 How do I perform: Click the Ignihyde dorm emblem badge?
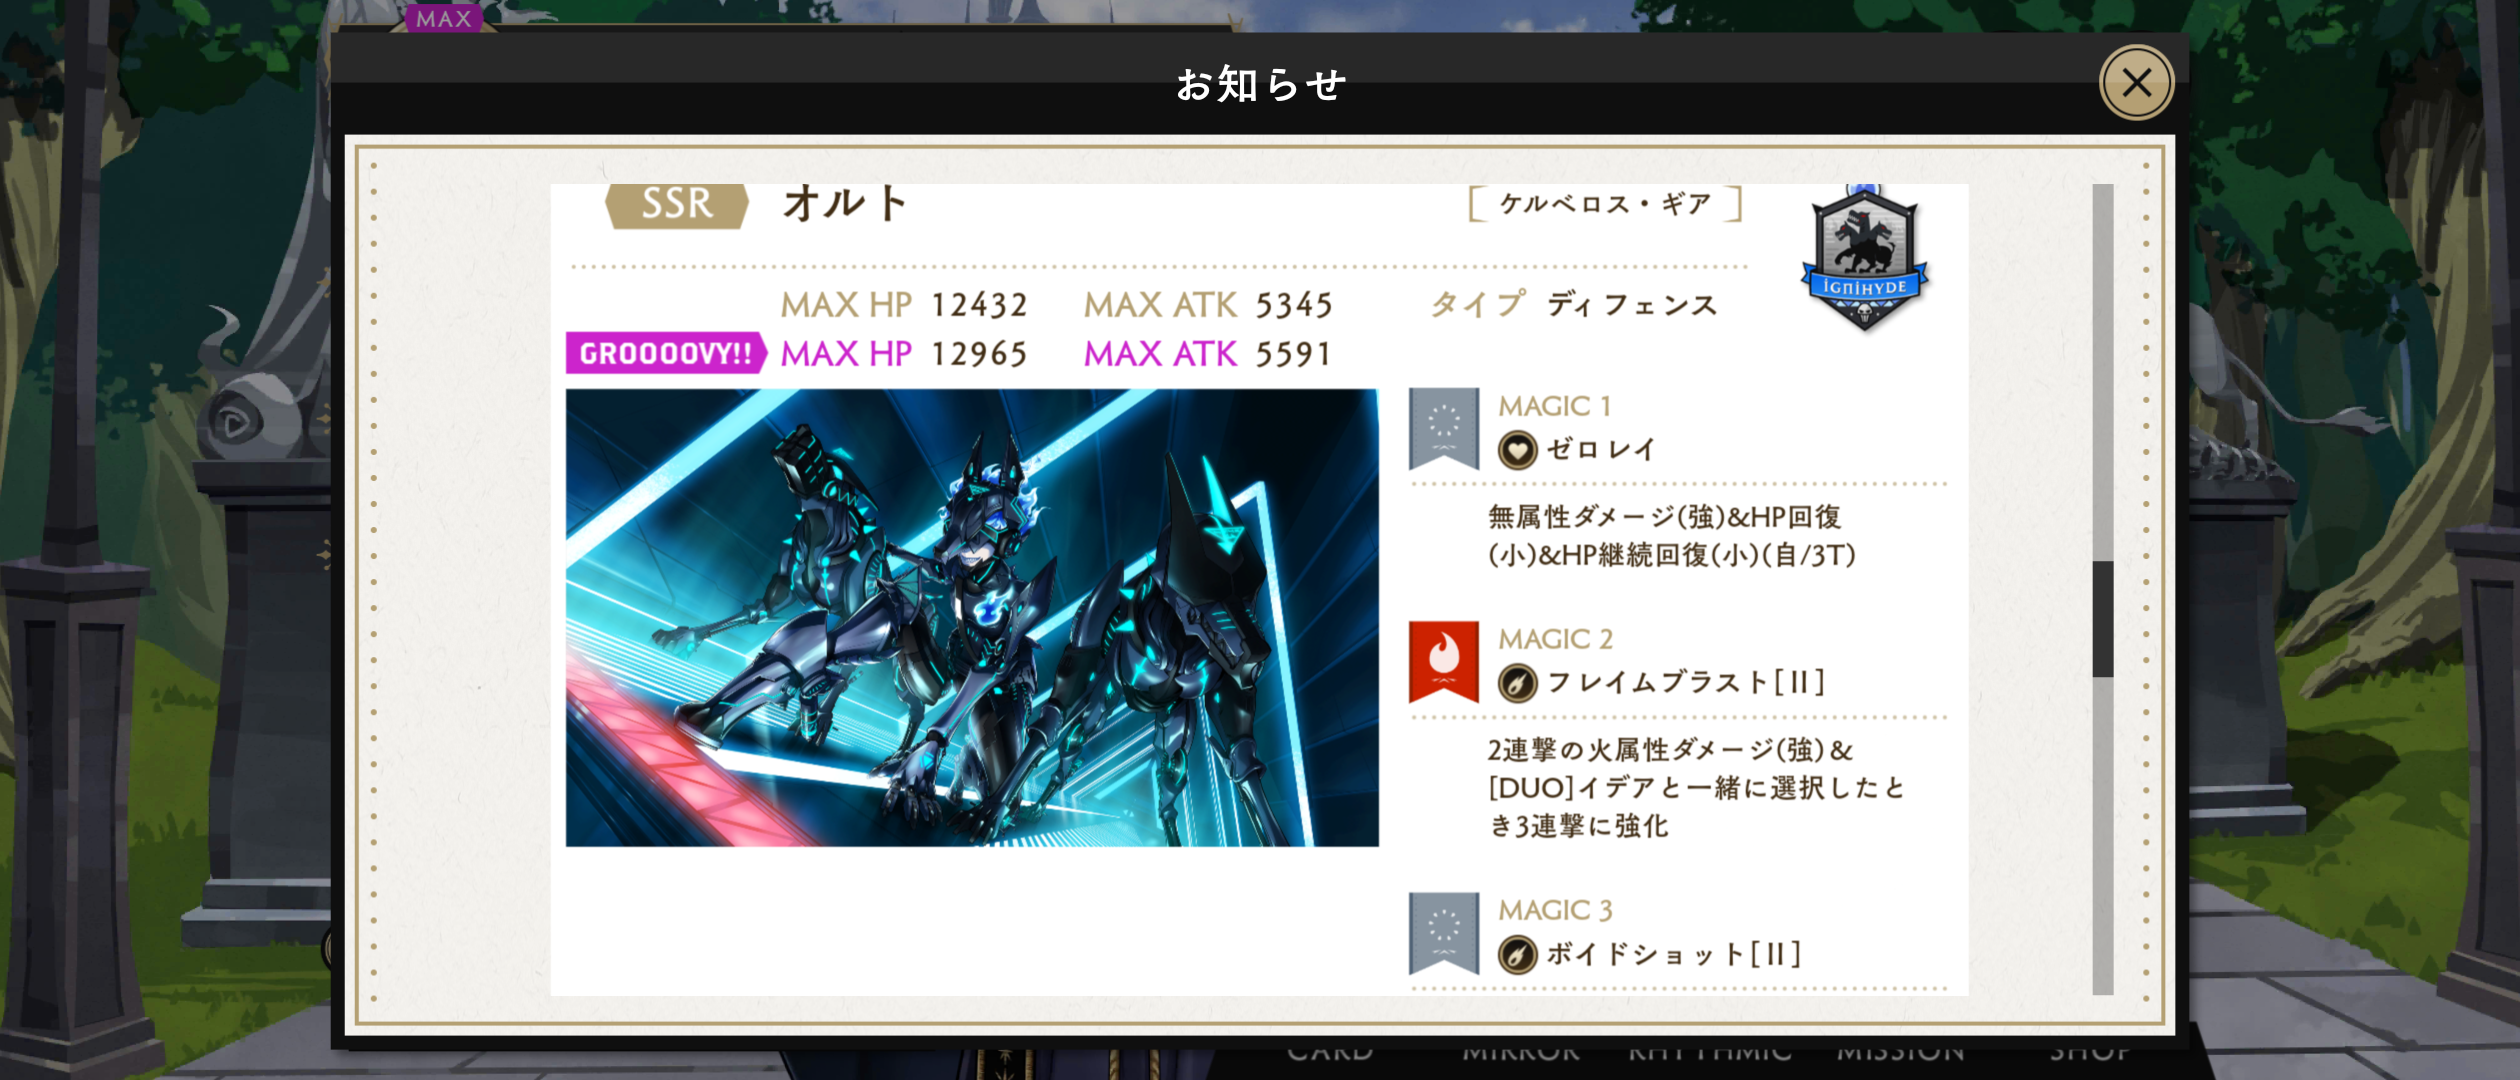(1865, 258)
